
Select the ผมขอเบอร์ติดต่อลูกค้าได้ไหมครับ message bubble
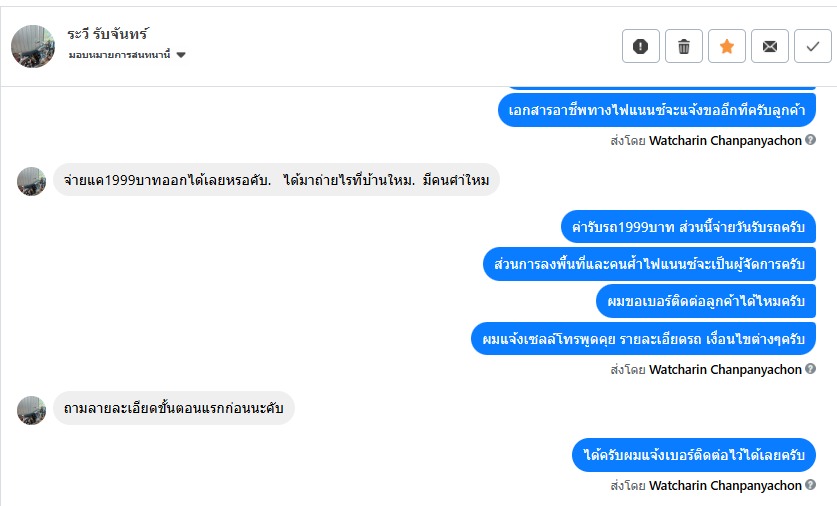[705, 301]
